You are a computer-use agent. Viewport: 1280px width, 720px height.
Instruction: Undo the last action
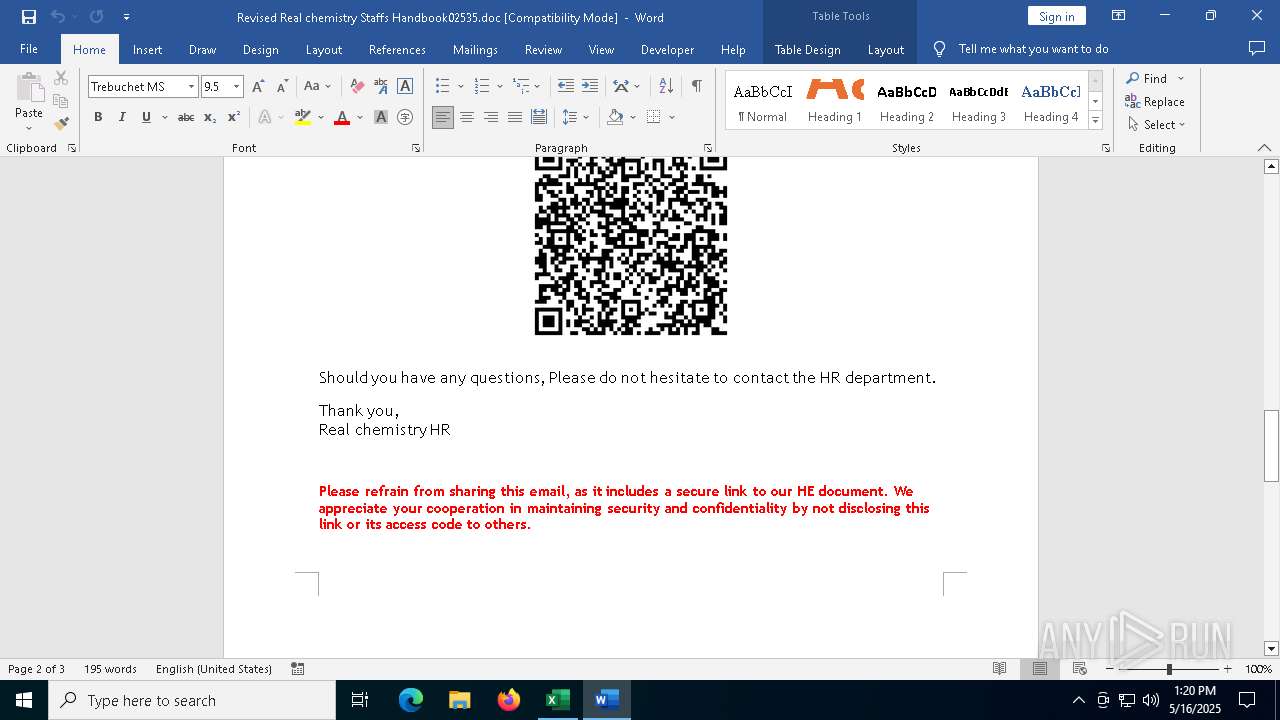pyautogui.click(x=57, y=17)
